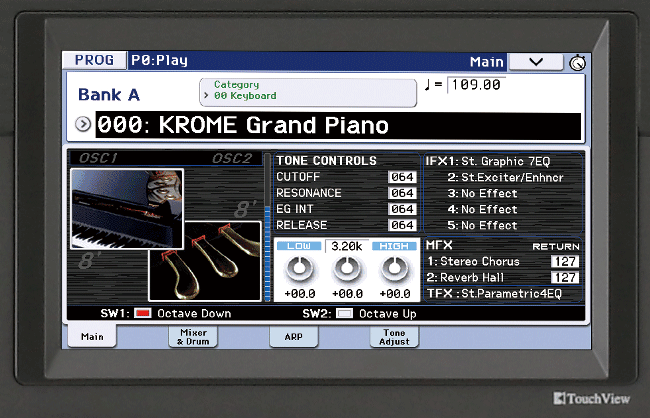This screenshot has width=650, height=418.
Task: Click the MFX RETURN column label
Action: coord(556,247)
